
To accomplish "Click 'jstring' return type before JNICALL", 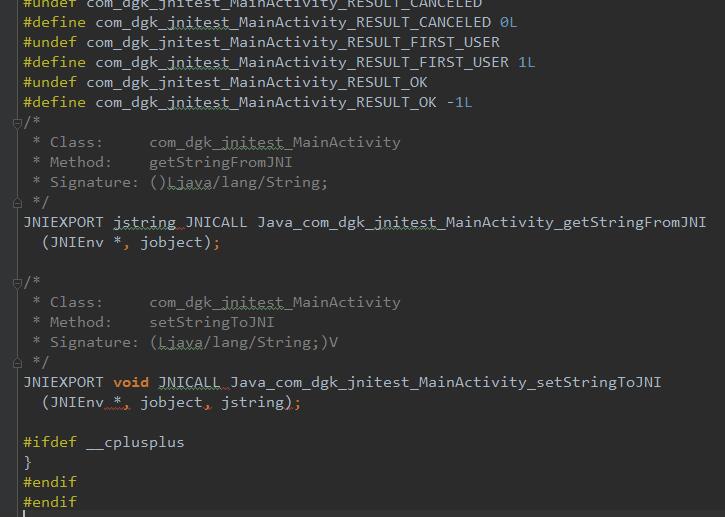I will coord(145,223).
